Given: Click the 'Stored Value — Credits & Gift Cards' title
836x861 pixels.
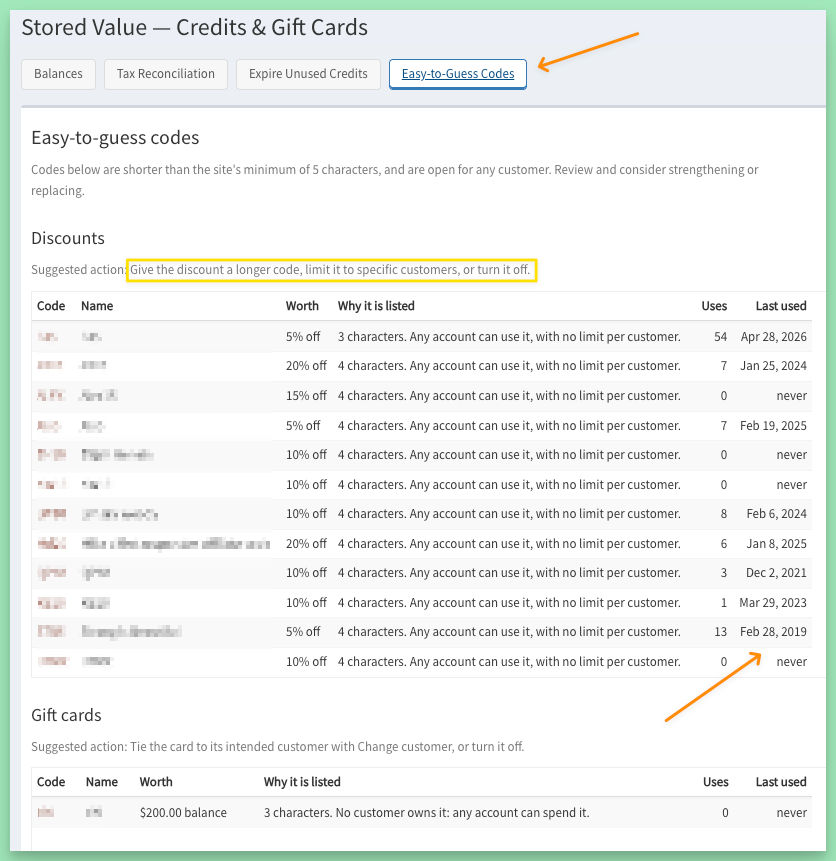Looking at the screenshot, I should click(x=194, y=27).
